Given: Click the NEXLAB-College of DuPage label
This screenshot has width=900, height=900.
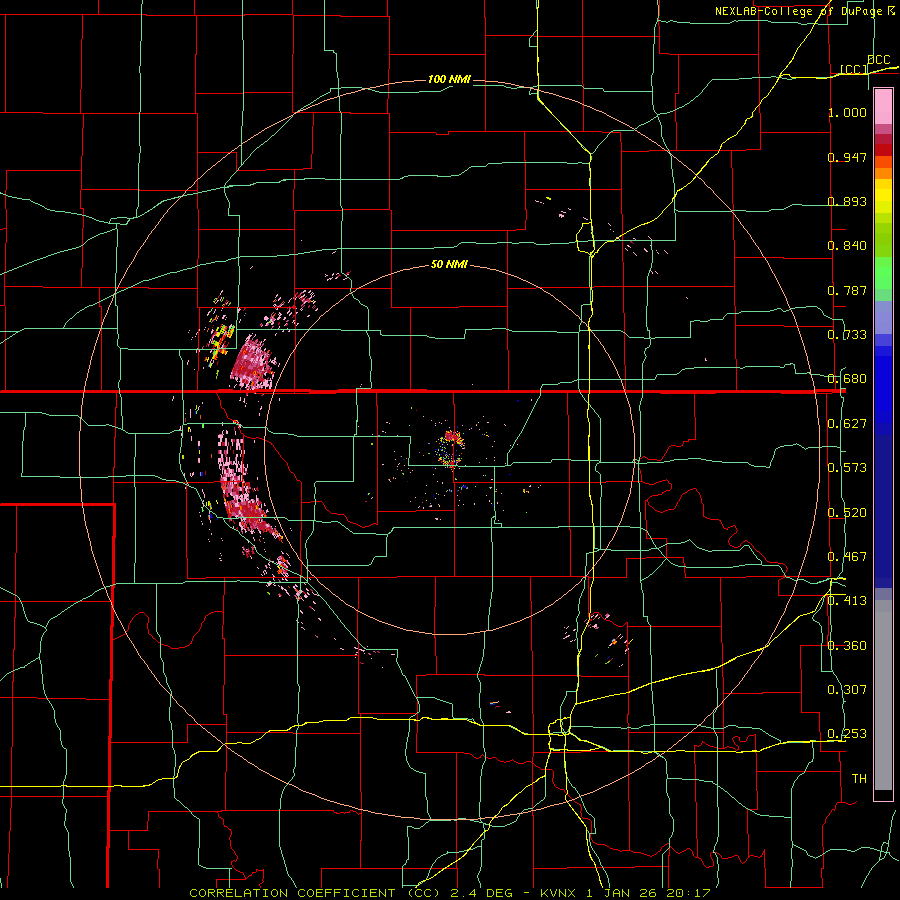Looking at the screenshot, I should (799, 11).
